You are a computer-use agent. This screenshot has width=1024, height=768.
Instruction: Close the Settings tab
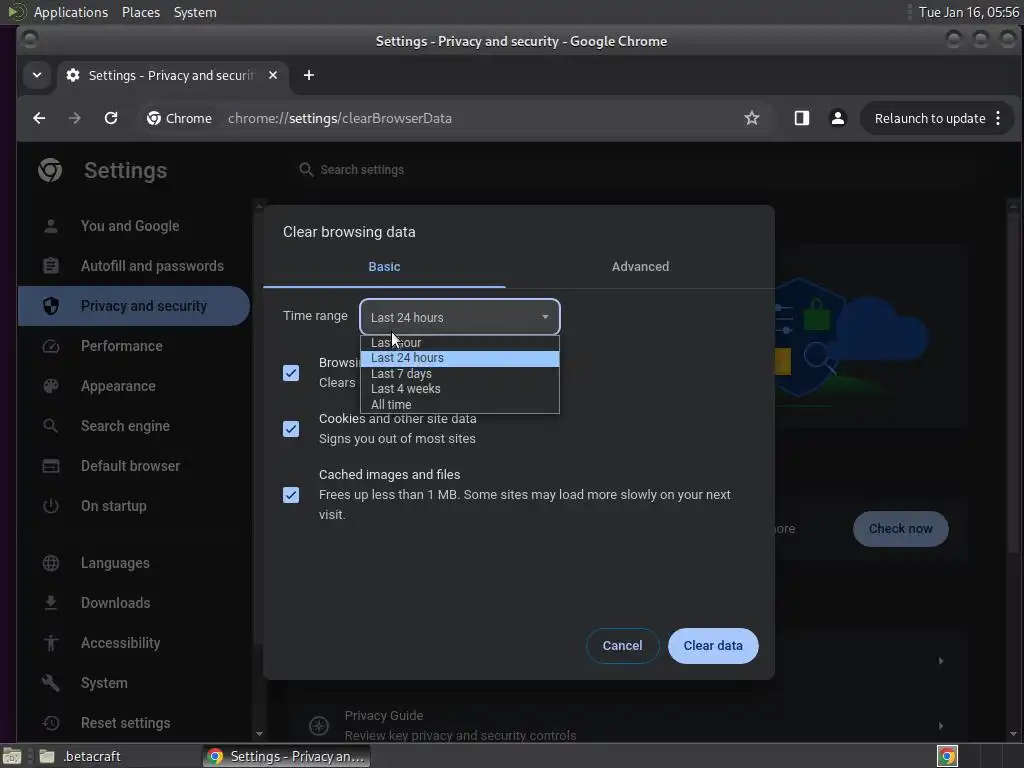(x=273, y=75)
